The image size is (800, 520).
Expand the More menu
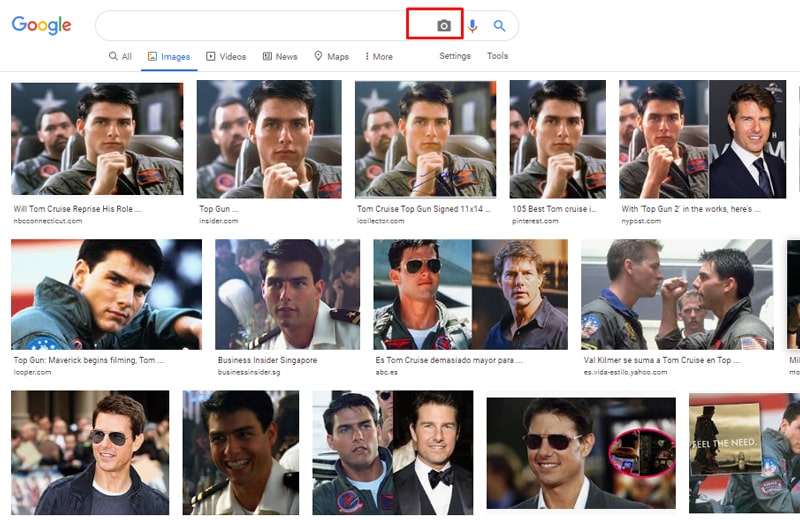pyautogui.click(x=379, y=57)
